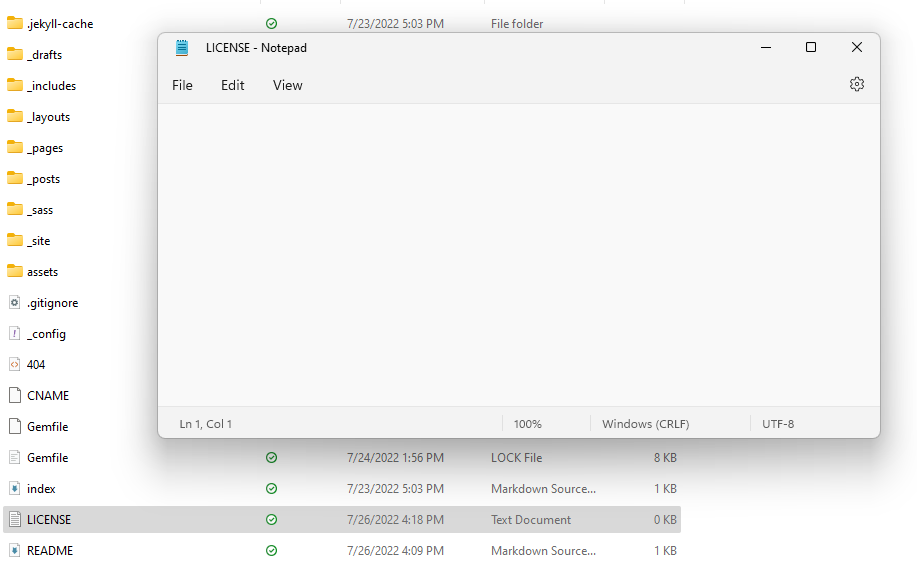Click the Notepad app icon in title bar
Screen dimensions: 917x568
point(182,48)
